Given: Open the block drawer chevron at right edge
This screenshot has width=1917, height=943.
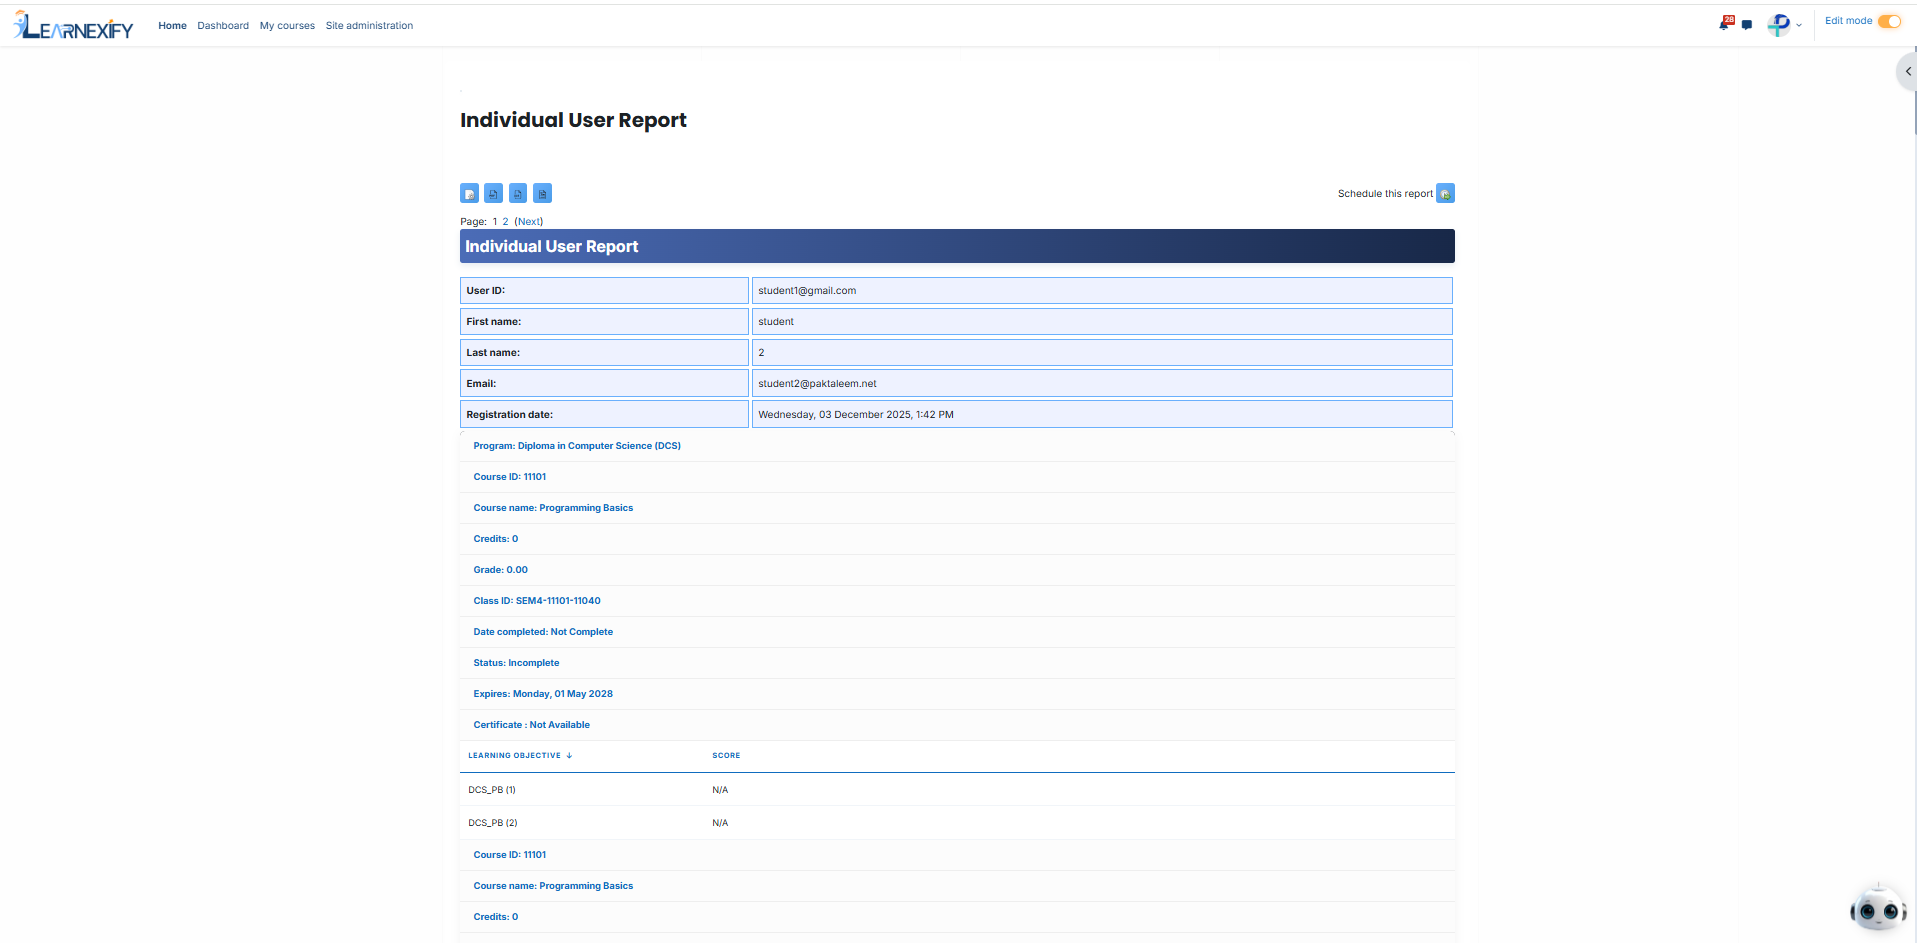Looking at the screenshot, I should pos(1907,71).
